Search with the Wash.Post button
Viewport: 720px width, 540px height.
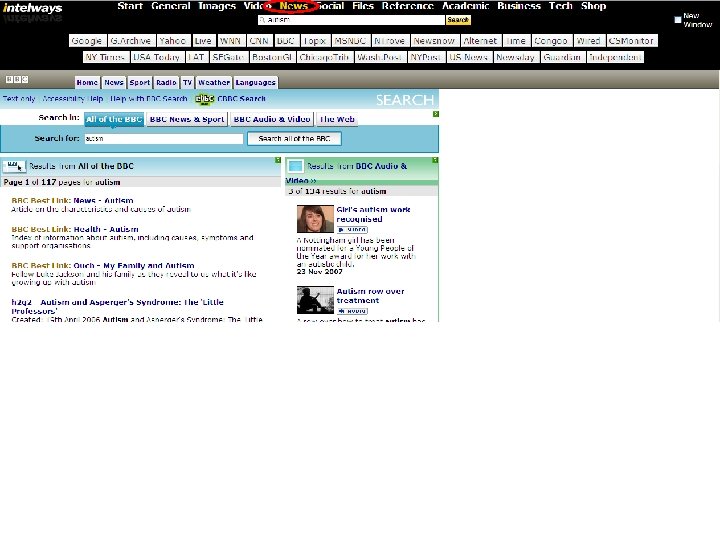click(380, 57)
